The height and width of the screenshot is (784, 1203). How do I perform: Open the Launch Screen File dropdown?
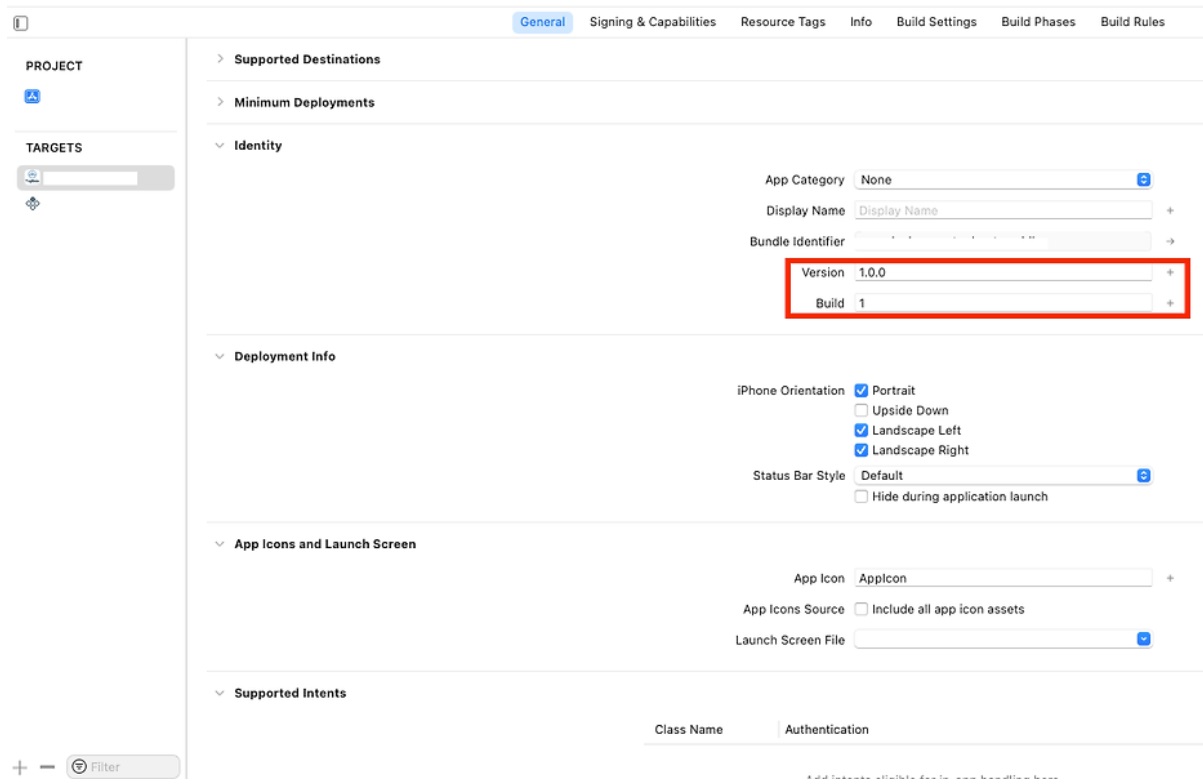[x=1004, y=640]
